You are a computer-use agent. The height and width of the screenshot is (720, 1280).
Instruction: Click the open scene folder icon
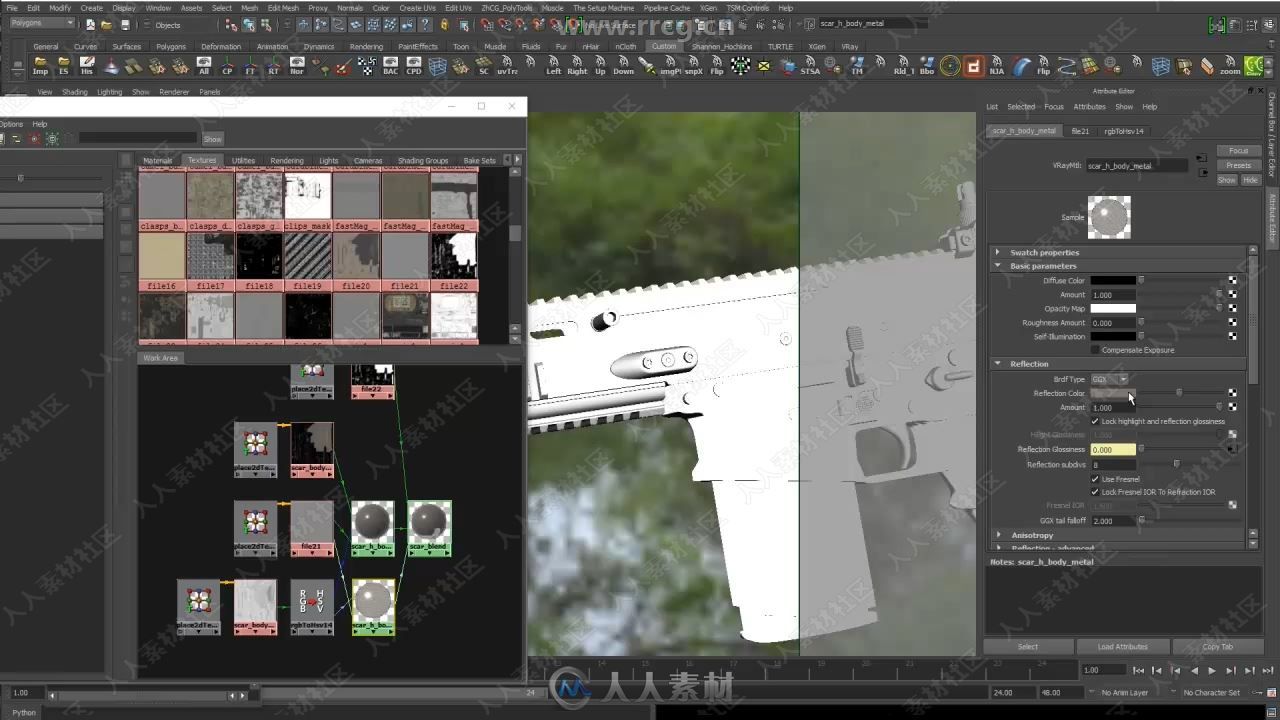[x=107, y=24]
